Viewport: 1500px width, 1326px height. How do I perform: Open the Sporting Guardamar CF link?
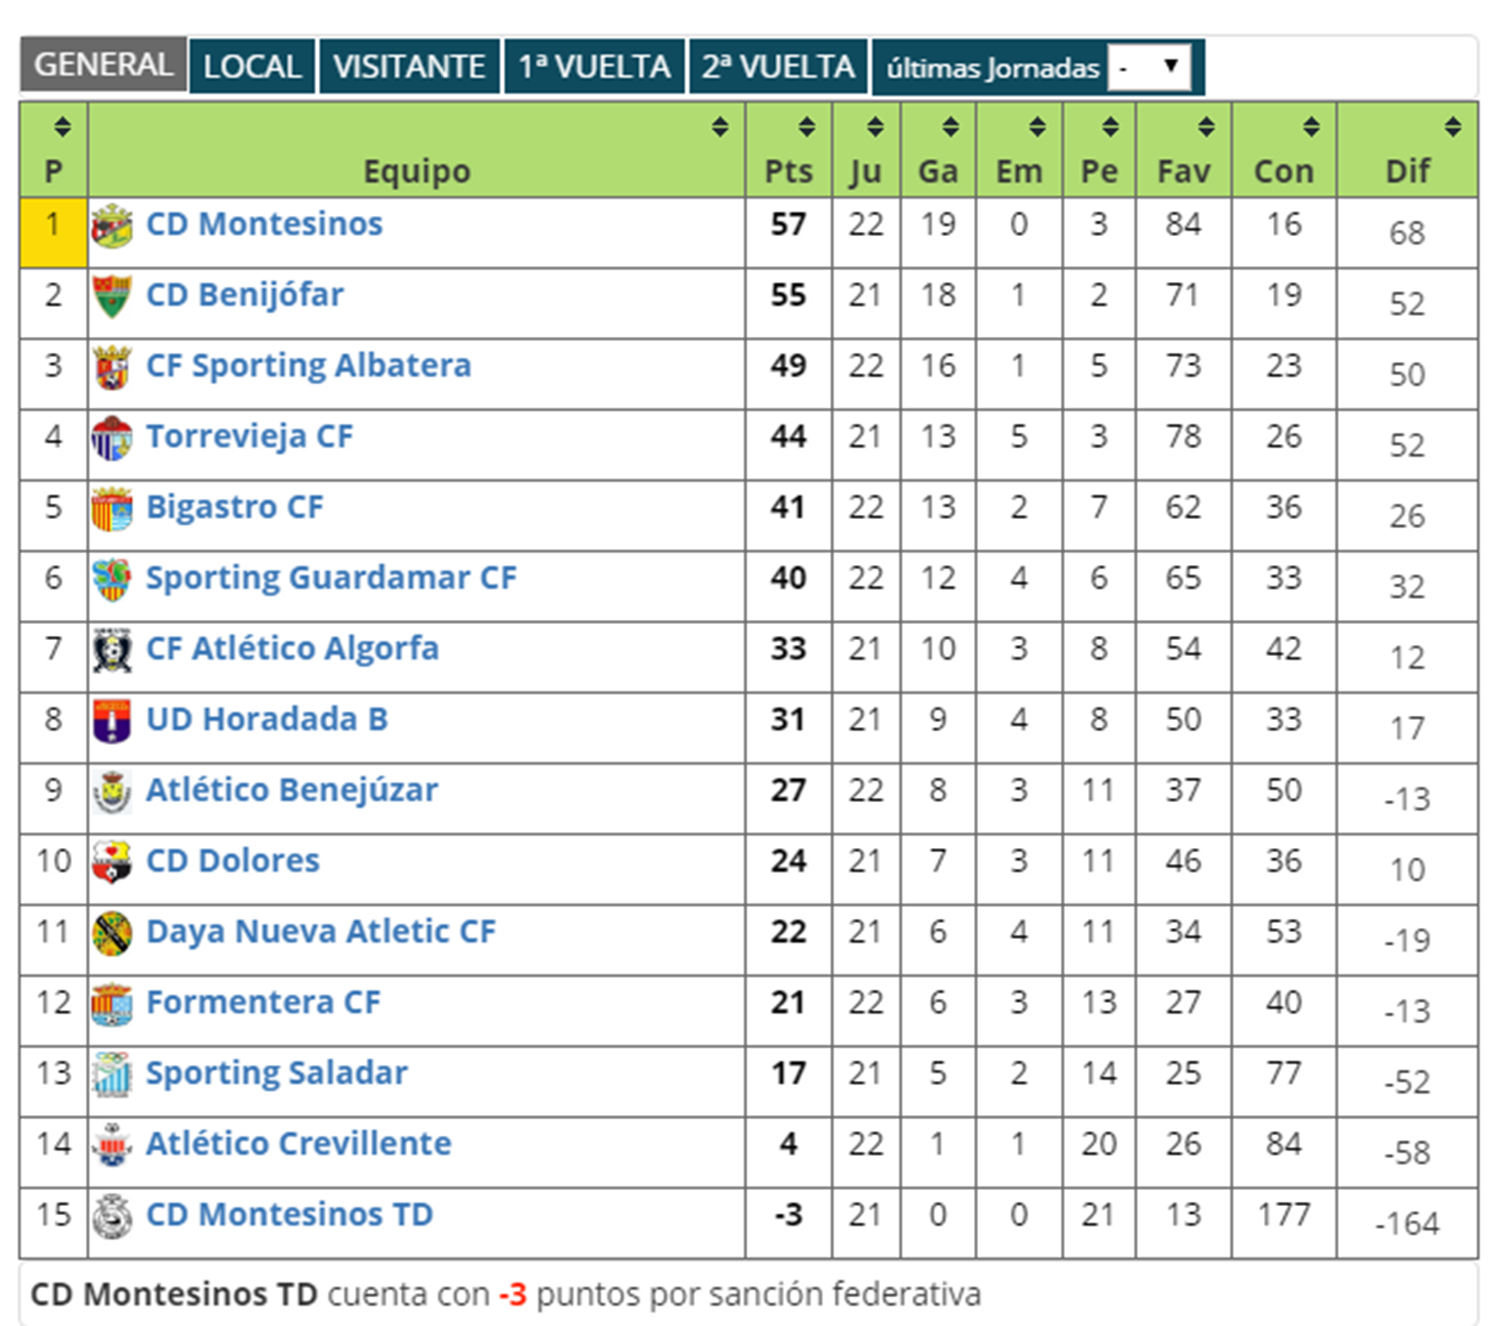point(331,578)
